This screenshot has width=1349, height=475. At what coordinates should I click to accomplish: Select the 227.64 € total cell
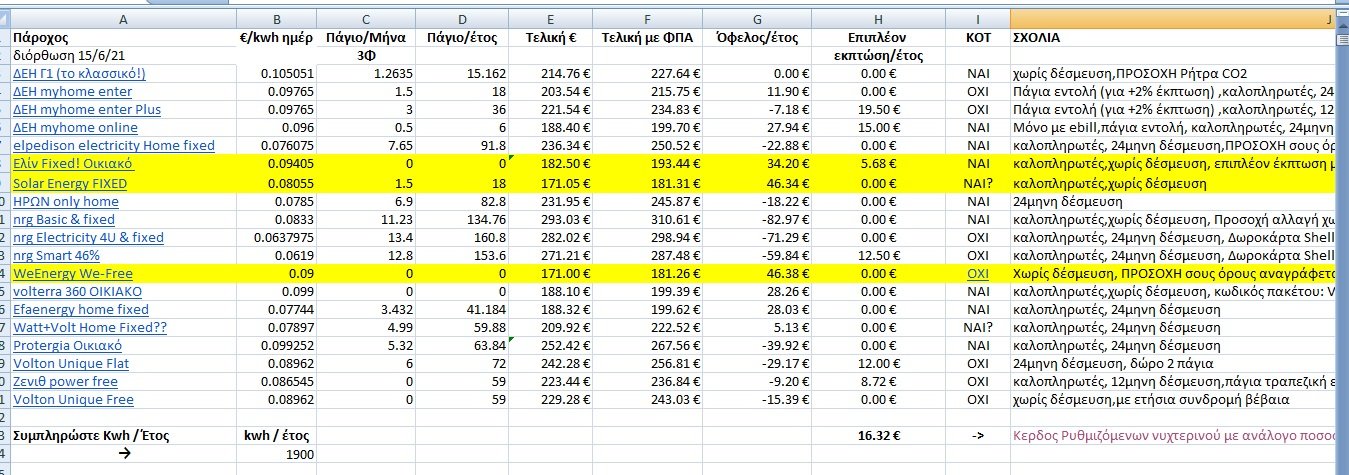[x=649, y=73]
